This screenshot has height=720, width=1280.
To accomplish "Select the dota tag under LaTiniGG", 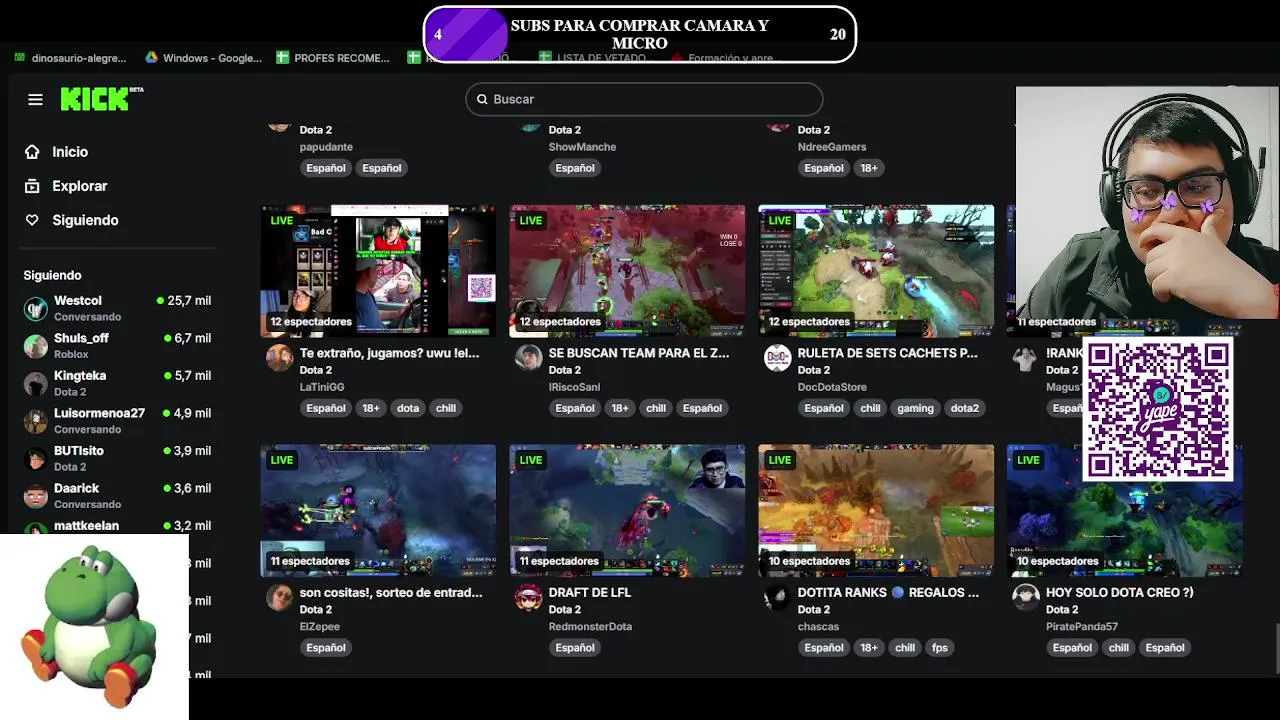I will pos(408,408).
